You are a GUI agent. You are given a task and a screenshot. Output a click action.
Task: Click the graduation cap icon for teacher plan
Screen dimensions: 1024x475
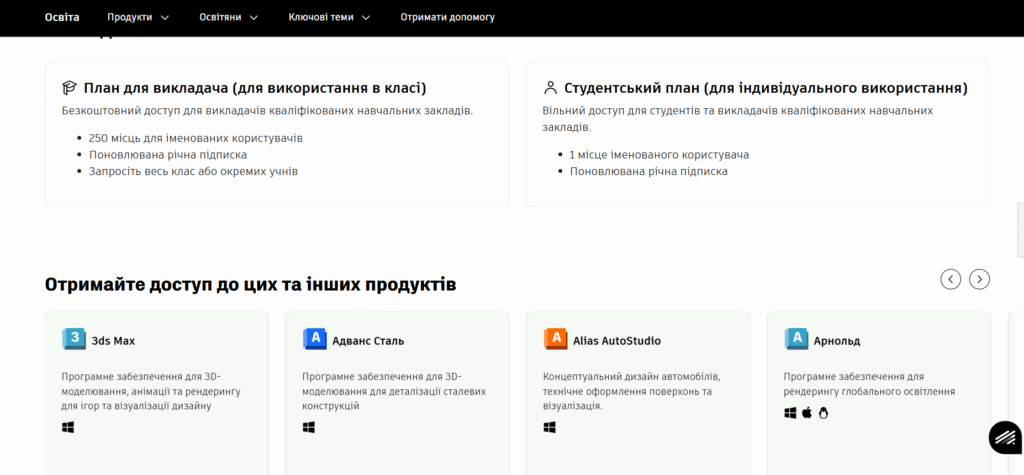(69, 88)
